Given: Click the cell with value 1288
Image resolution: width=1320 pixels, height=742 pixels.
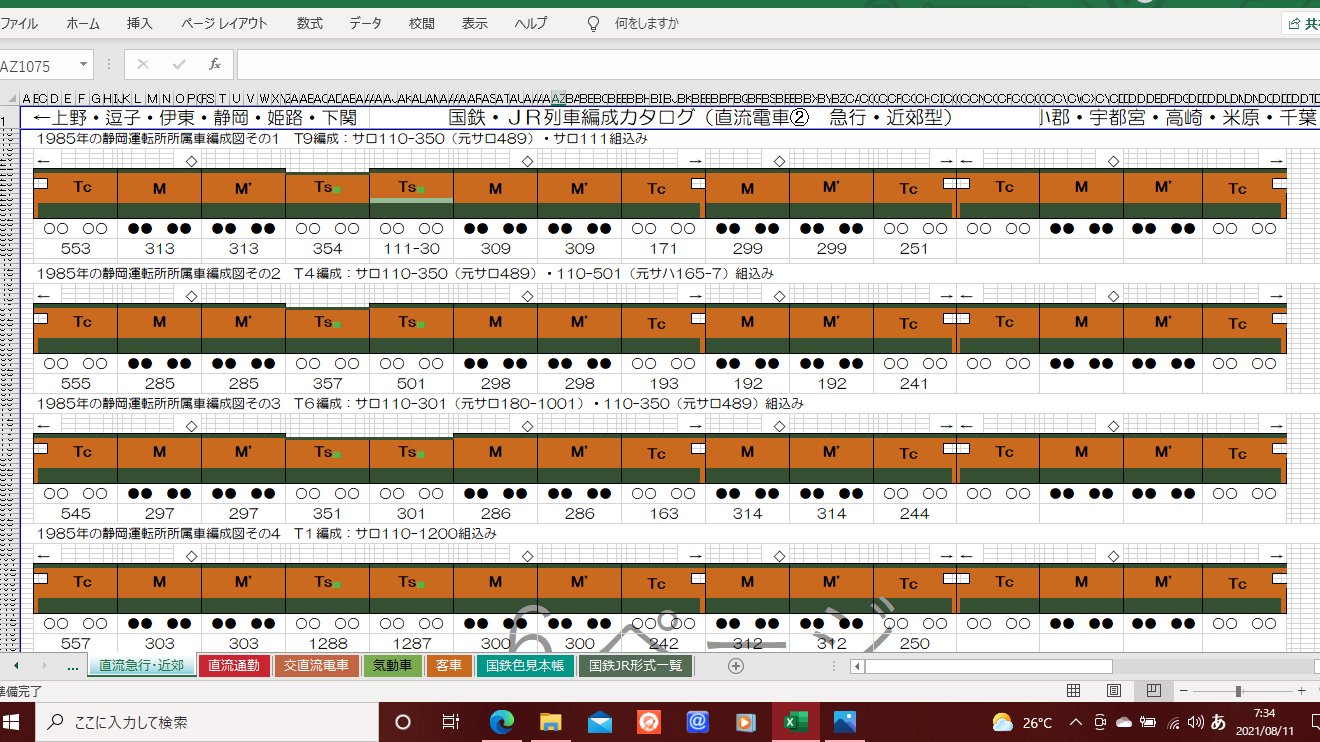Looking at the screenshot, I should click(x=327, y=644).
